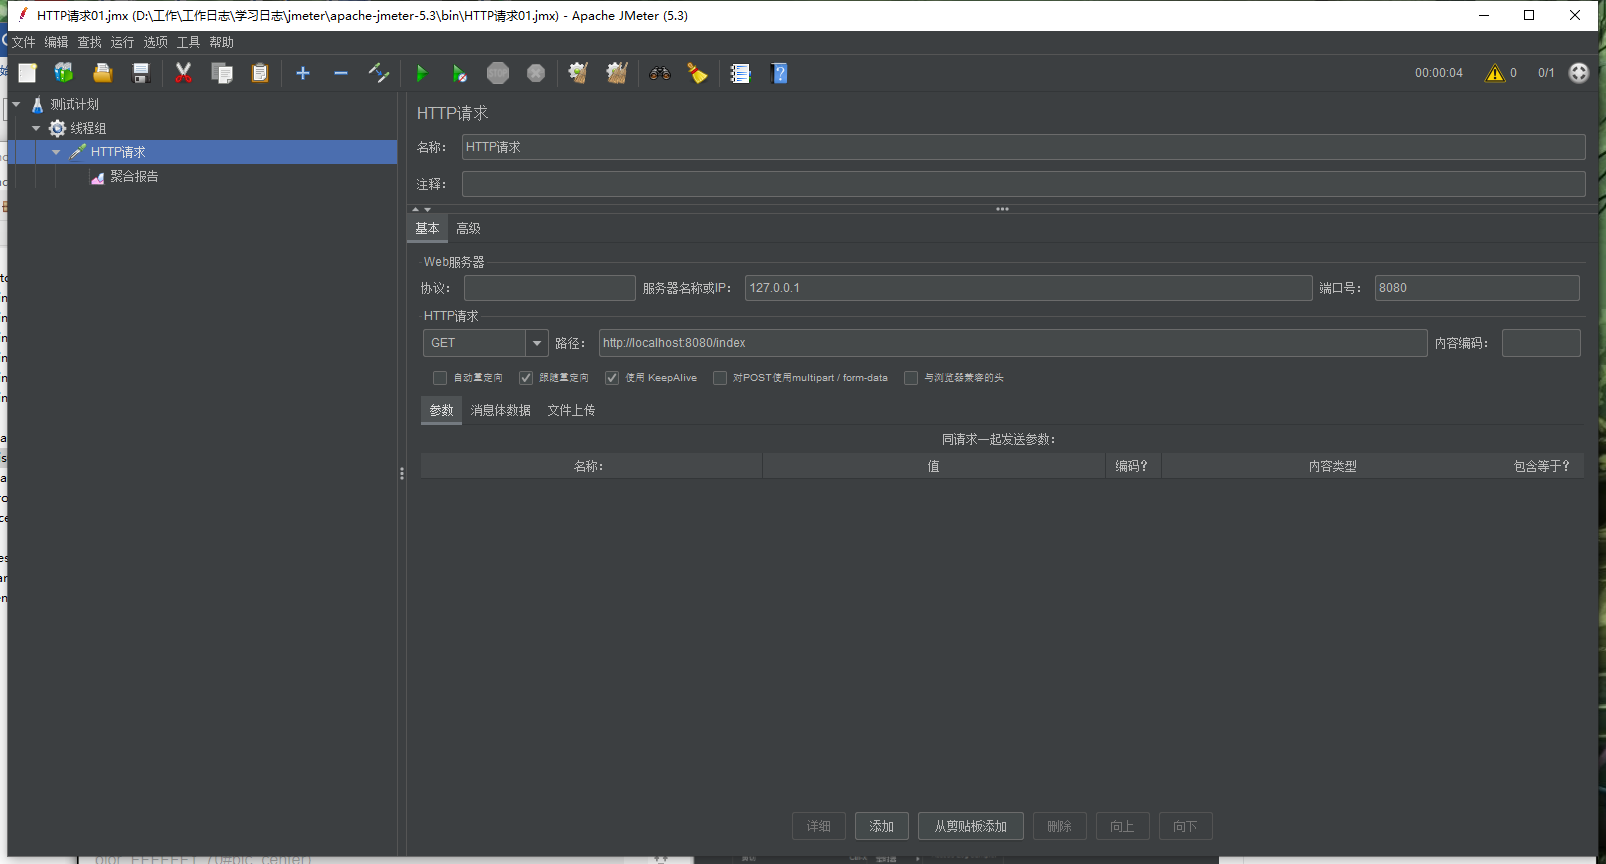Check the browser-compatible headers checkbox

pyautogui.click(x=911, y=378)
